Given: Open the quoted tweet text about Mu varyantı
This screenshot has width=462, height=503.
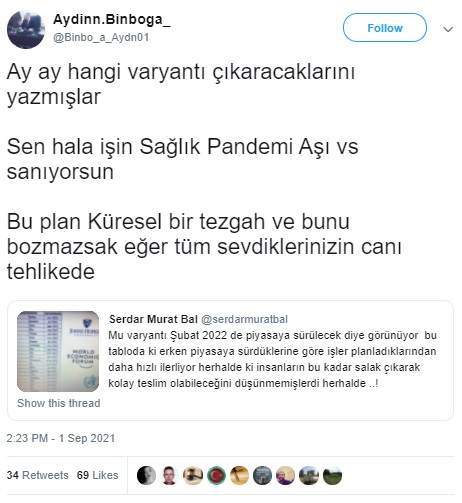Looking at the screenshot, I should pyautogui.click(x=272, y=359).
